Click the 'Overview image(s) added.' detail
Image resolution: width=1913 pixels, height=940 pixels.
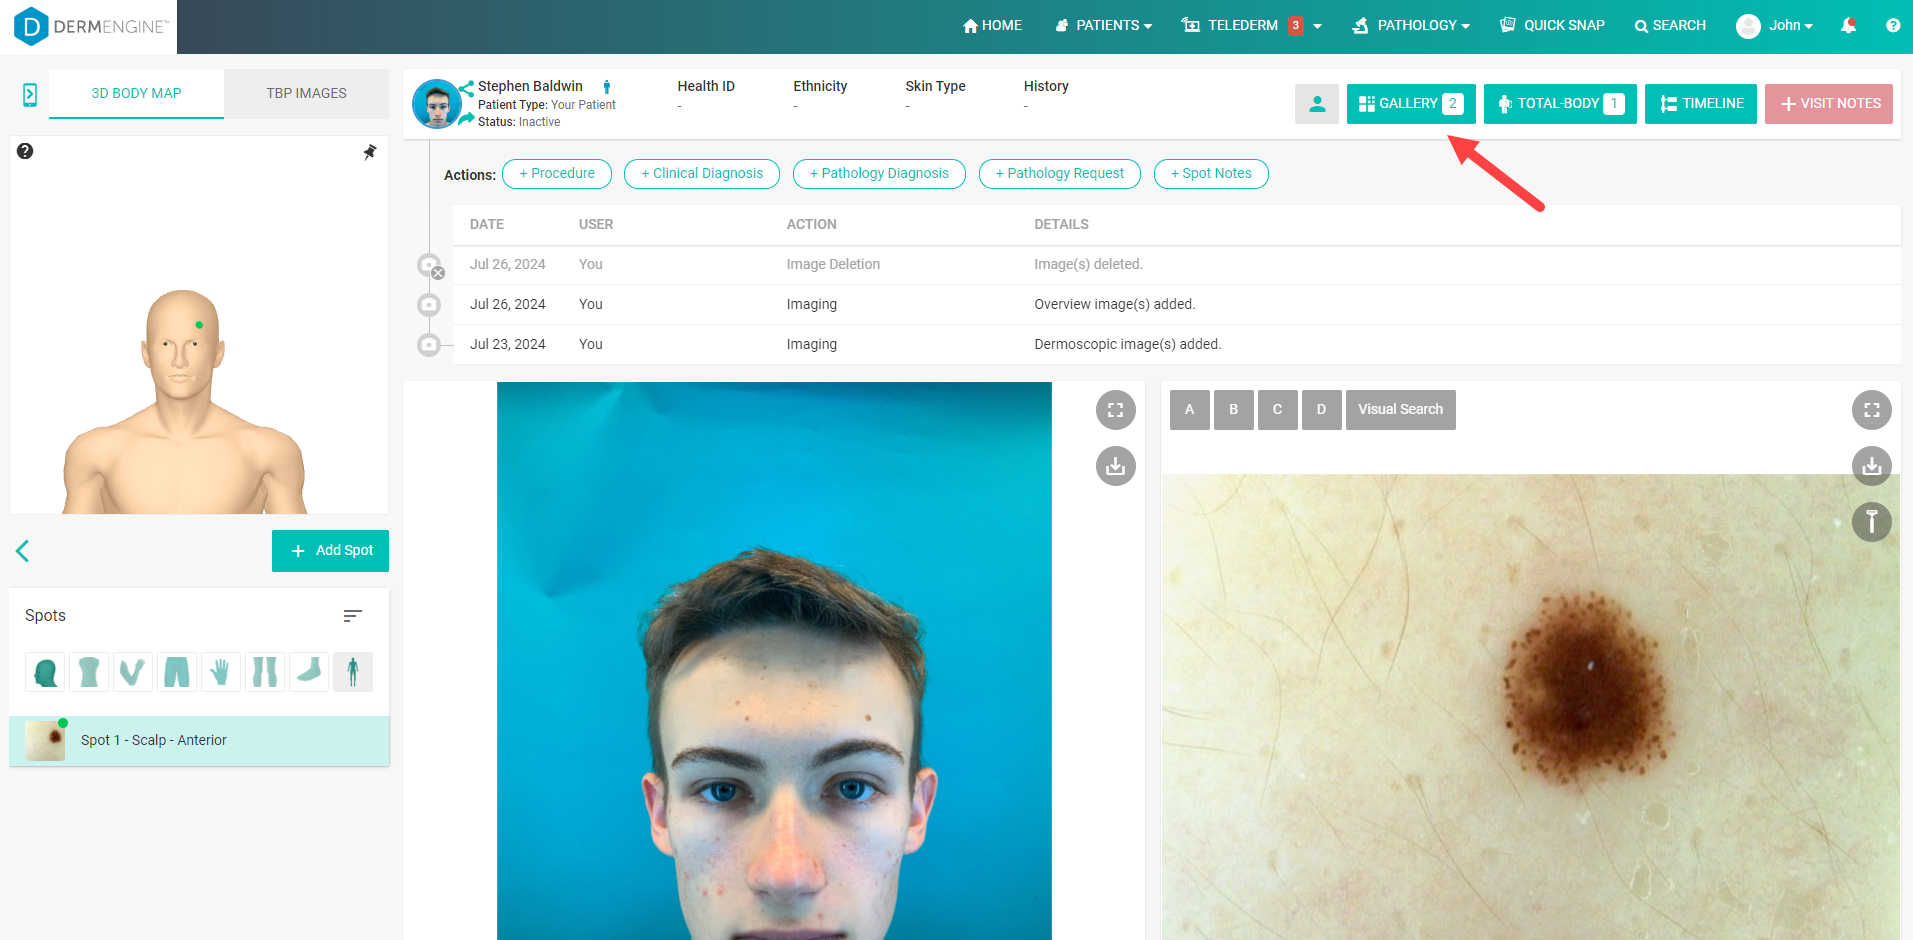pyautogui.click(x=1115, y=305)
